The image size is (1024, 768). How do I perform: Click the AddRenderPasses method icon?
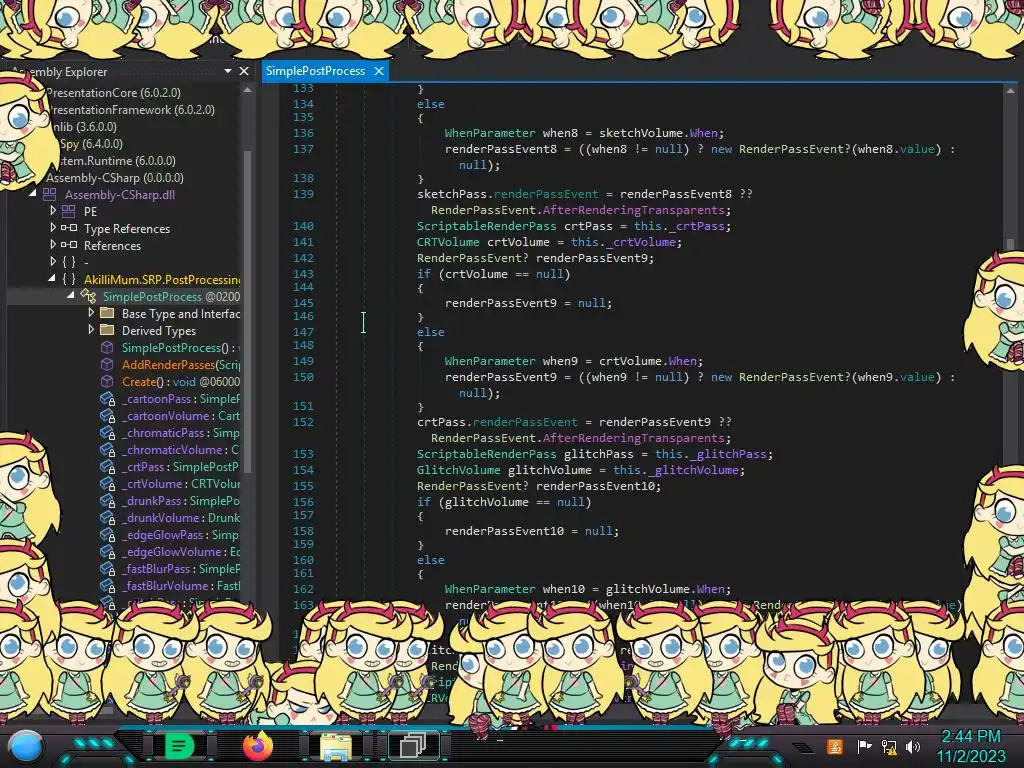click(x=107, y=364)
